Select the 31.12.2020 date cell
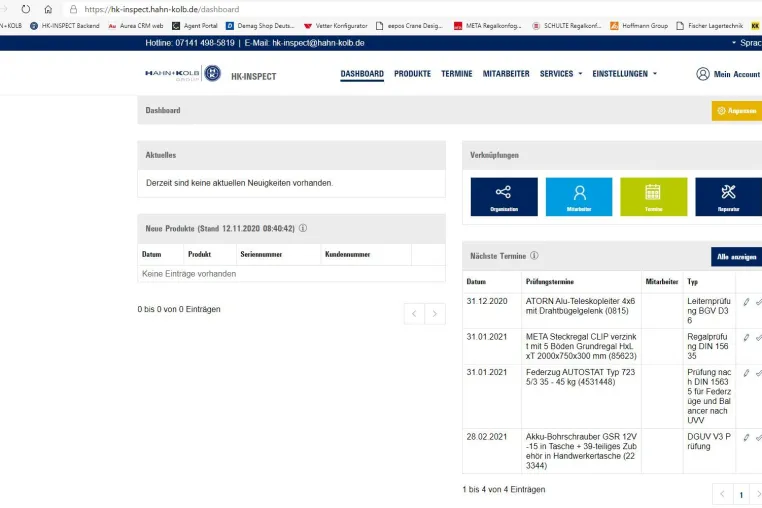 point(492,311)
